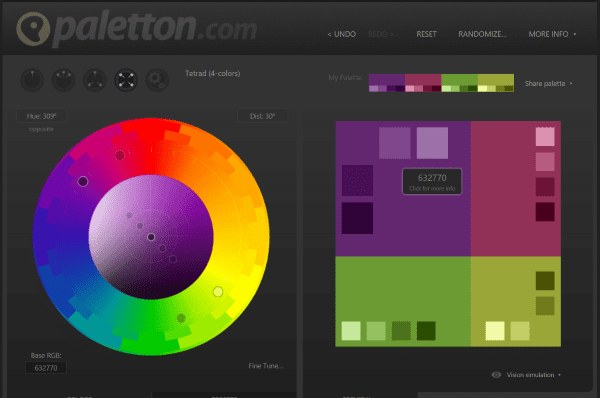The width and height of the screenshot is (600, 398).
Task: Click the dark crimson swatch
Action: point(545,187)
